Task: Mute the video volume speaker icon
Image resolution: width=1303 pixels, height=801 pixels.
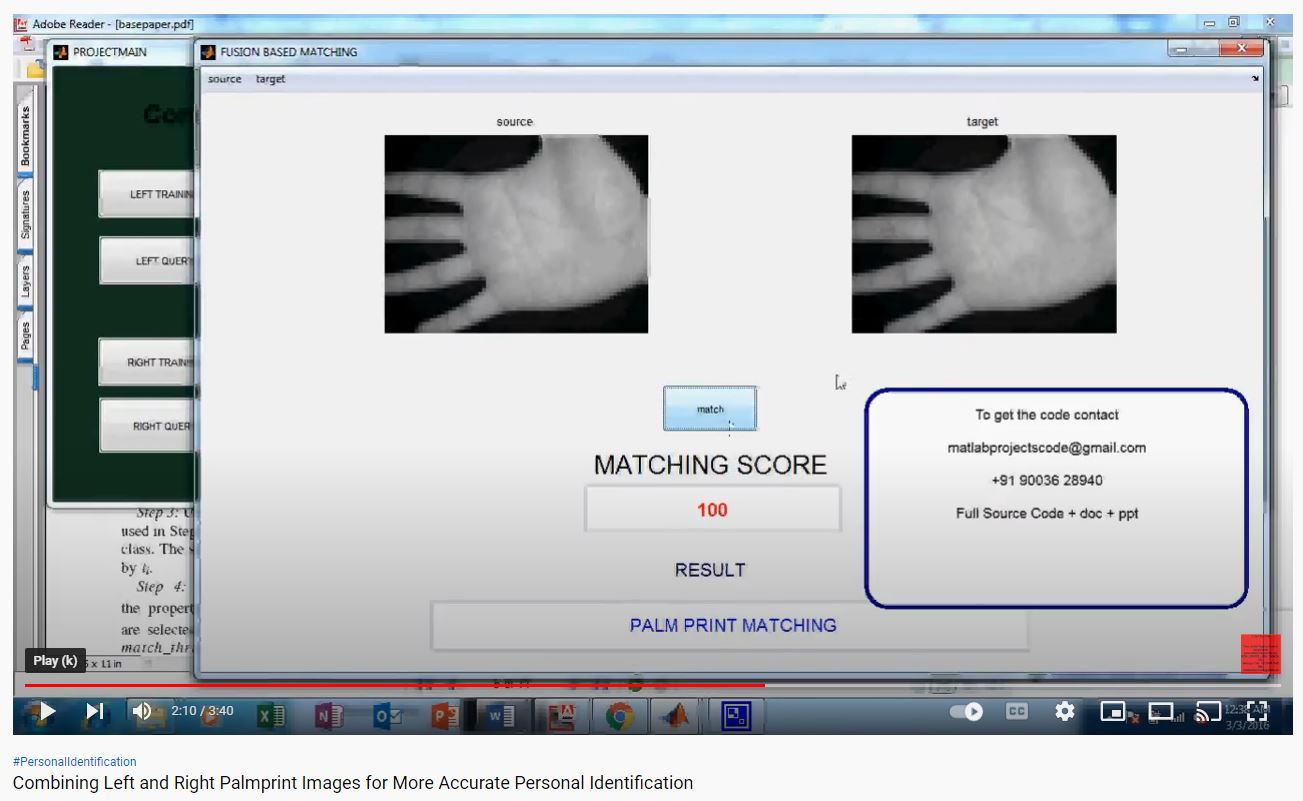Action: coord(142,711)
